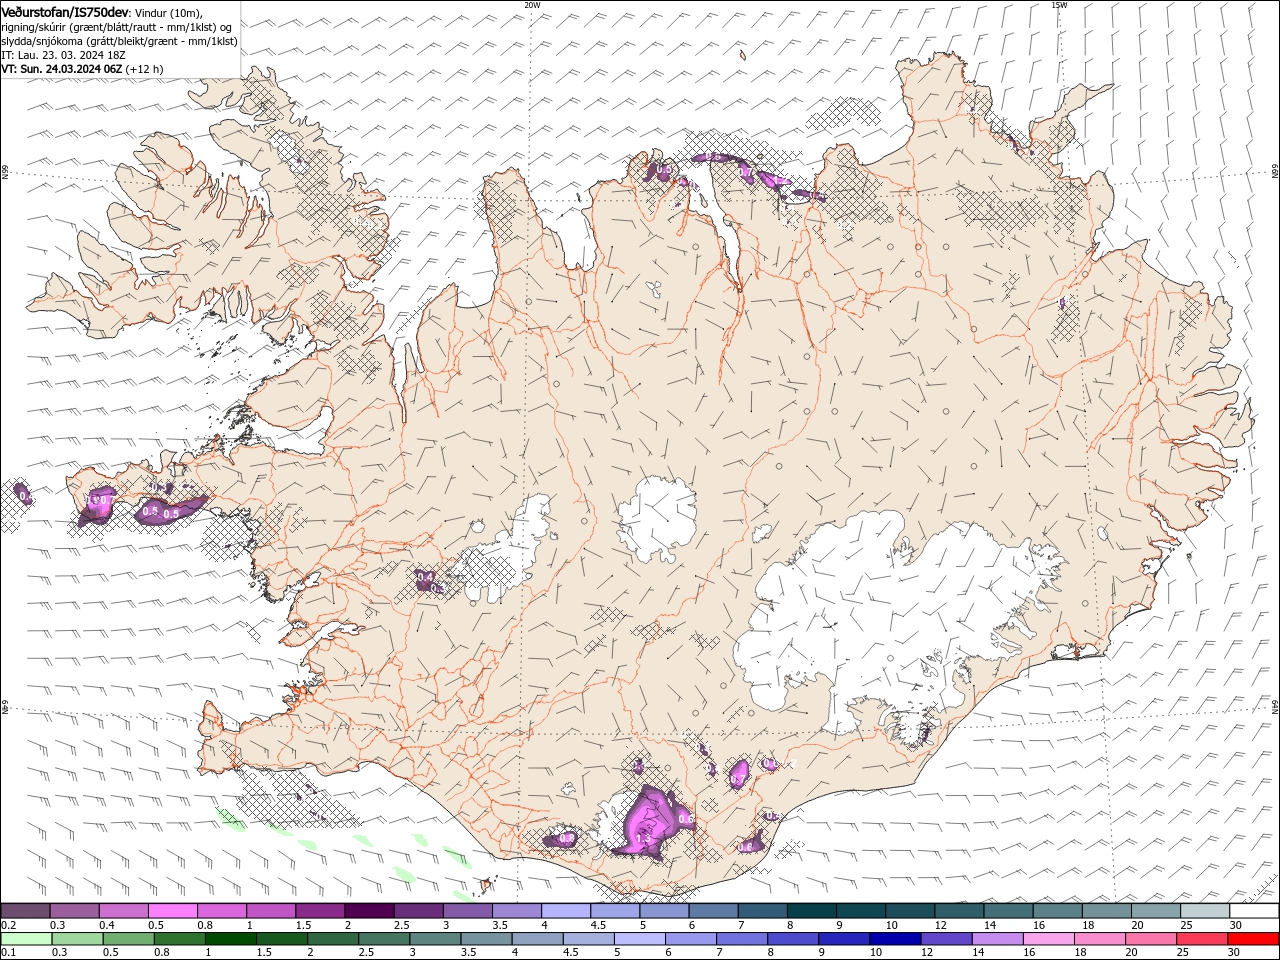1280x960 pixels.
Task: Click the "VT: Sun. 24.03.2024 06Z" valid time
Action: (x=62, y=69)
